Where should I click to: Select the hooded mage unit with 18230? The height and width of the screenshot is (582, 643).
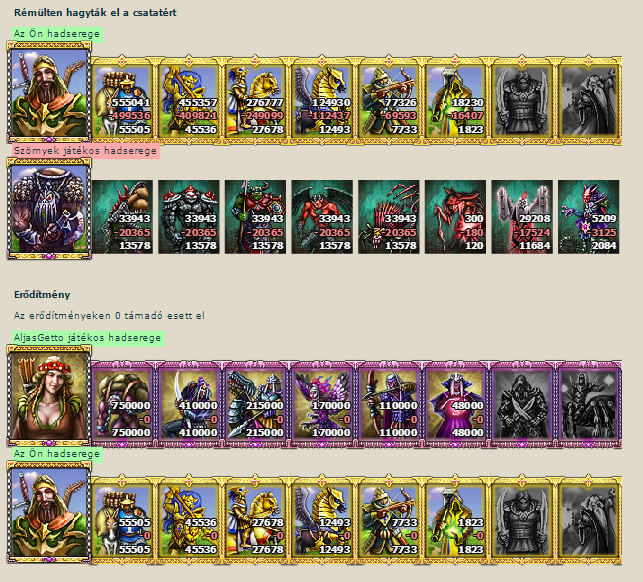455,100
